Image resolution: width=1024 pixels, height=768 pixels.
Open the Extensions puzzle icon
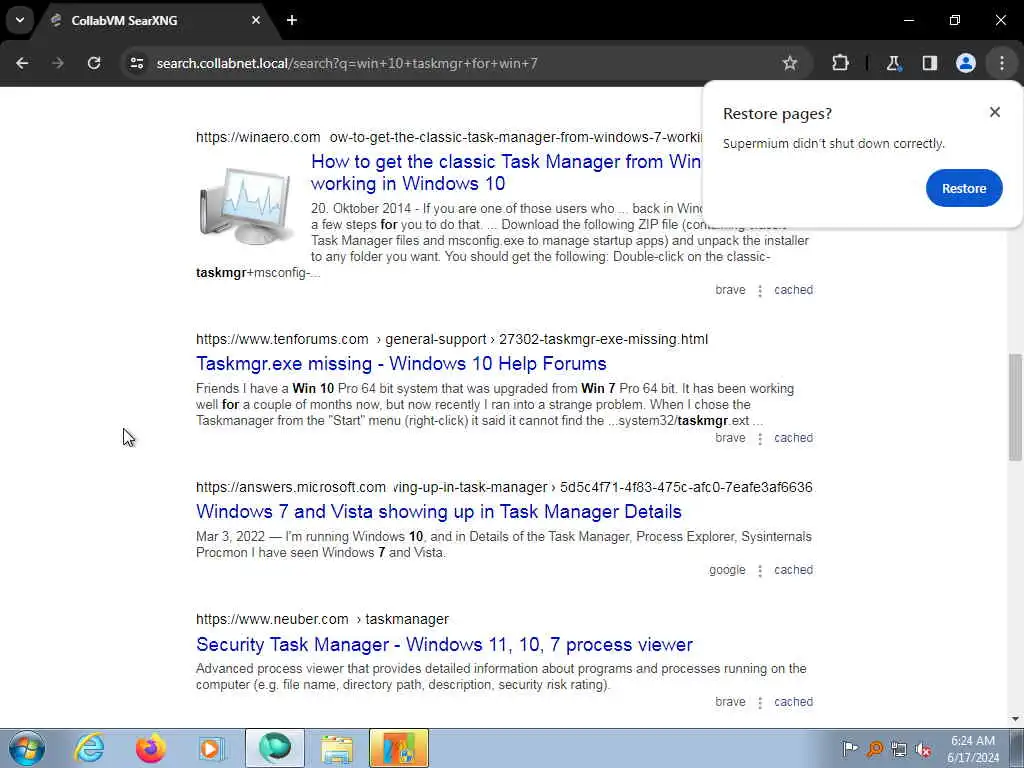tap(840, 63)
